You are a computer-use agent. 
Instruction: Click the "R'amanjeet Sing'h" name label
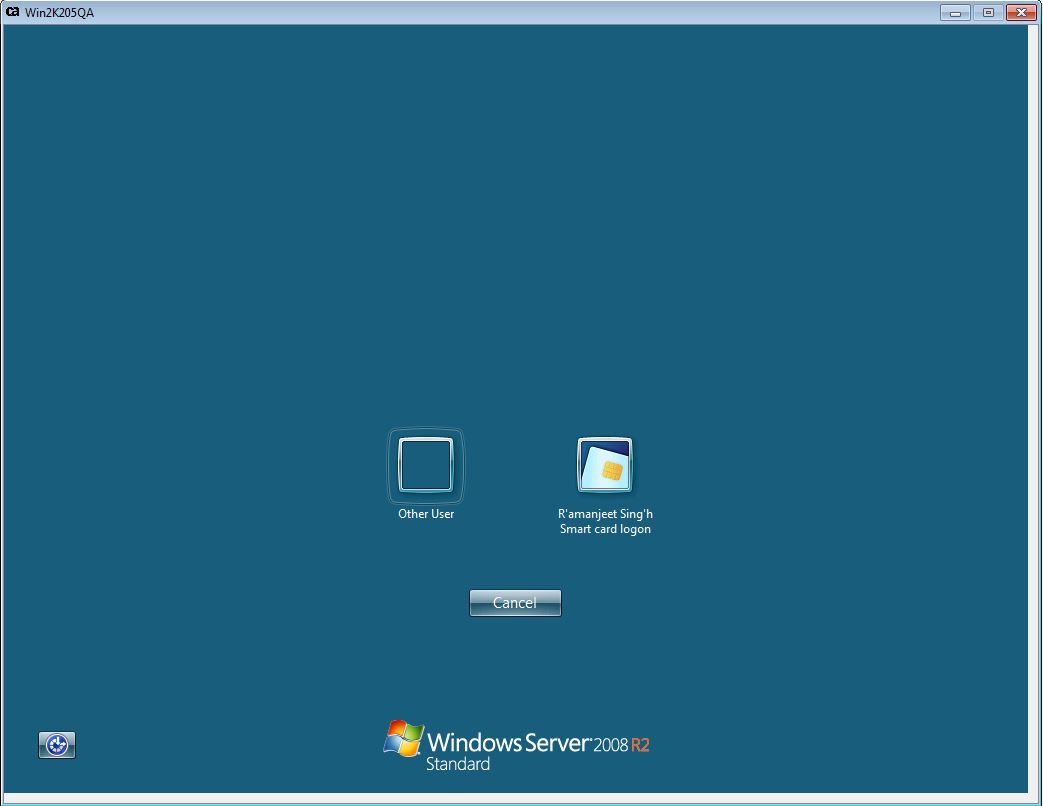point(606,513)
